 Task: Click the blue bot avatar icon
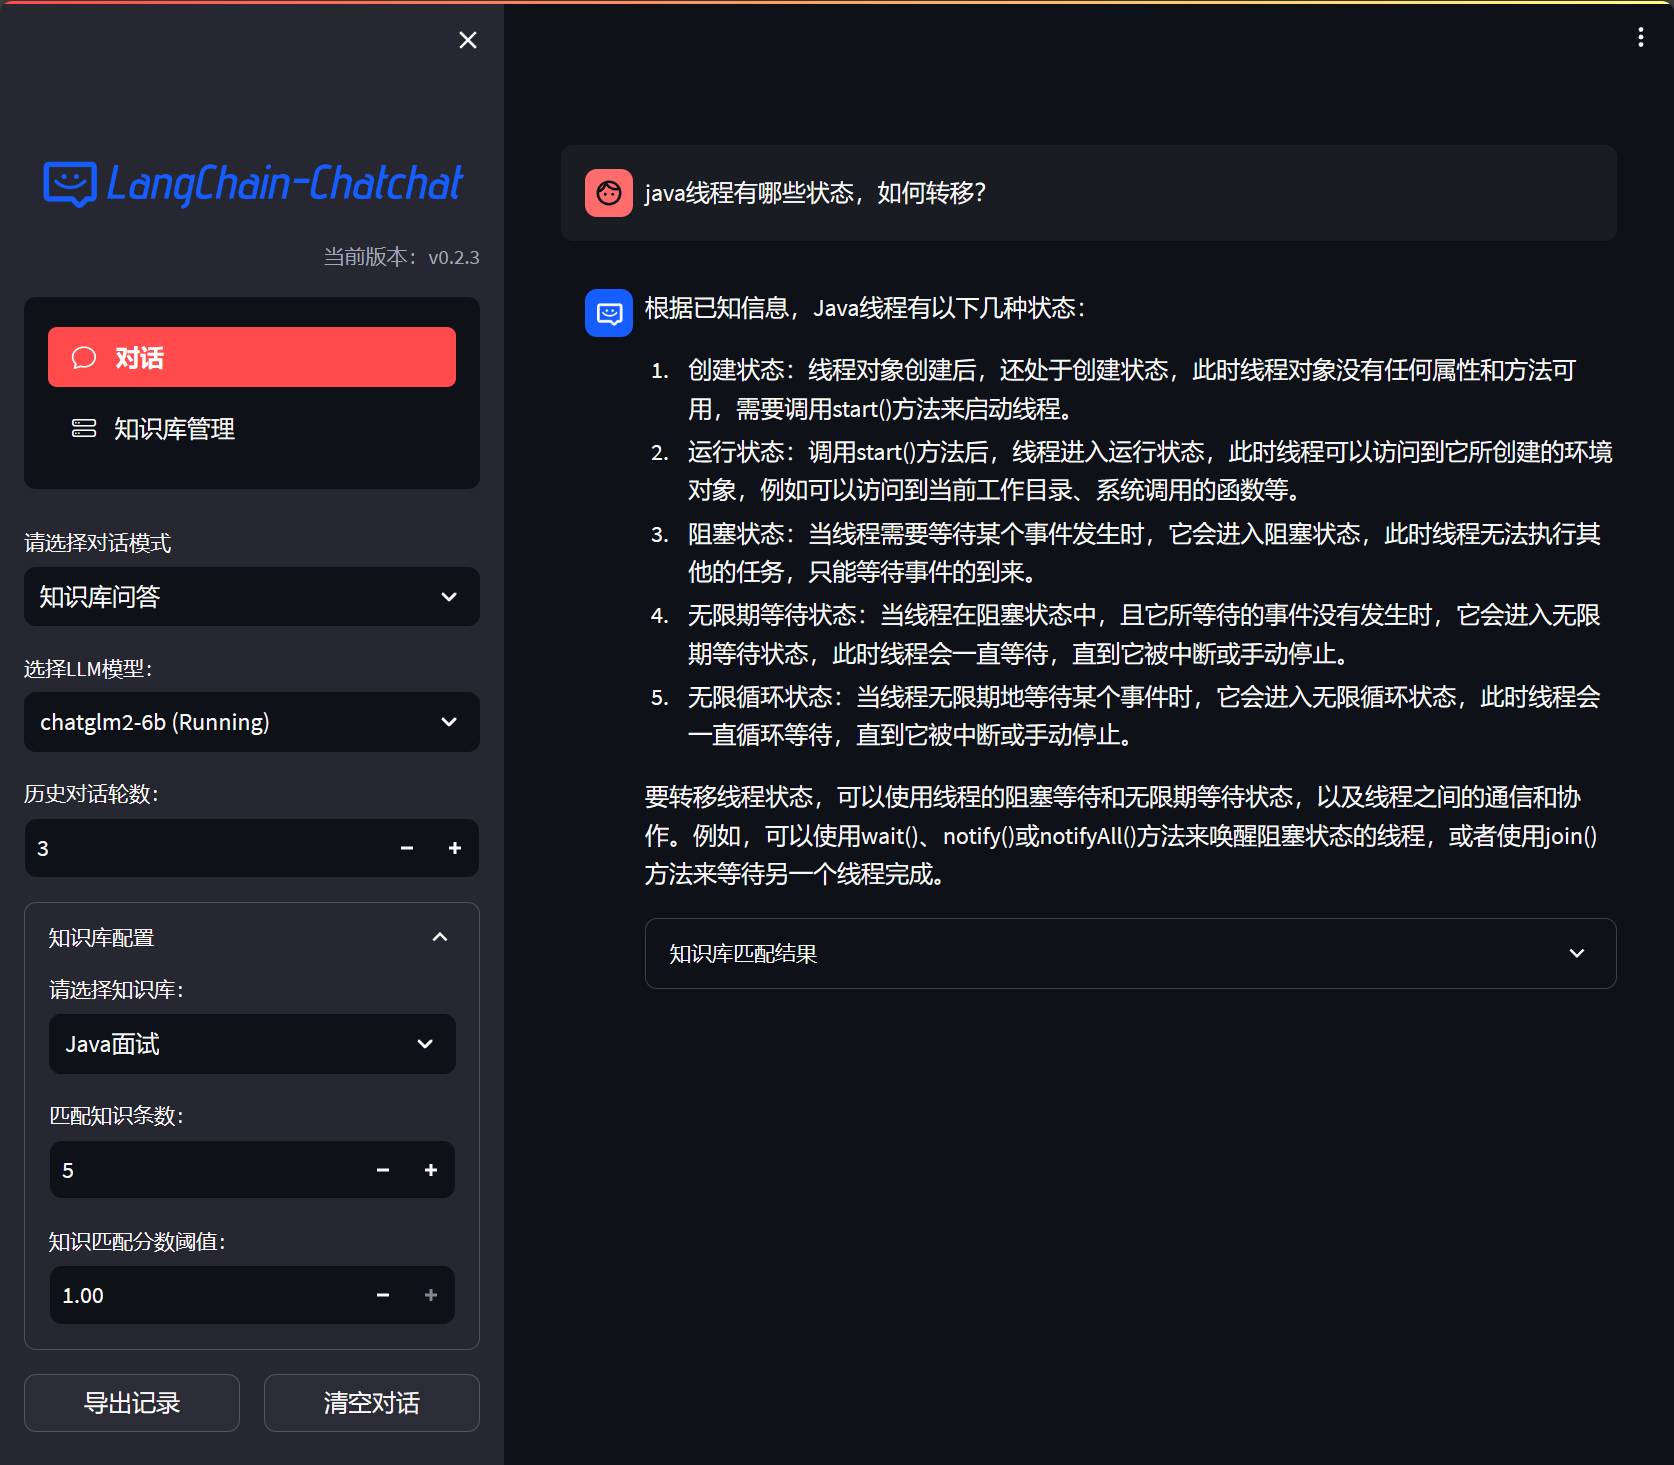608,313
